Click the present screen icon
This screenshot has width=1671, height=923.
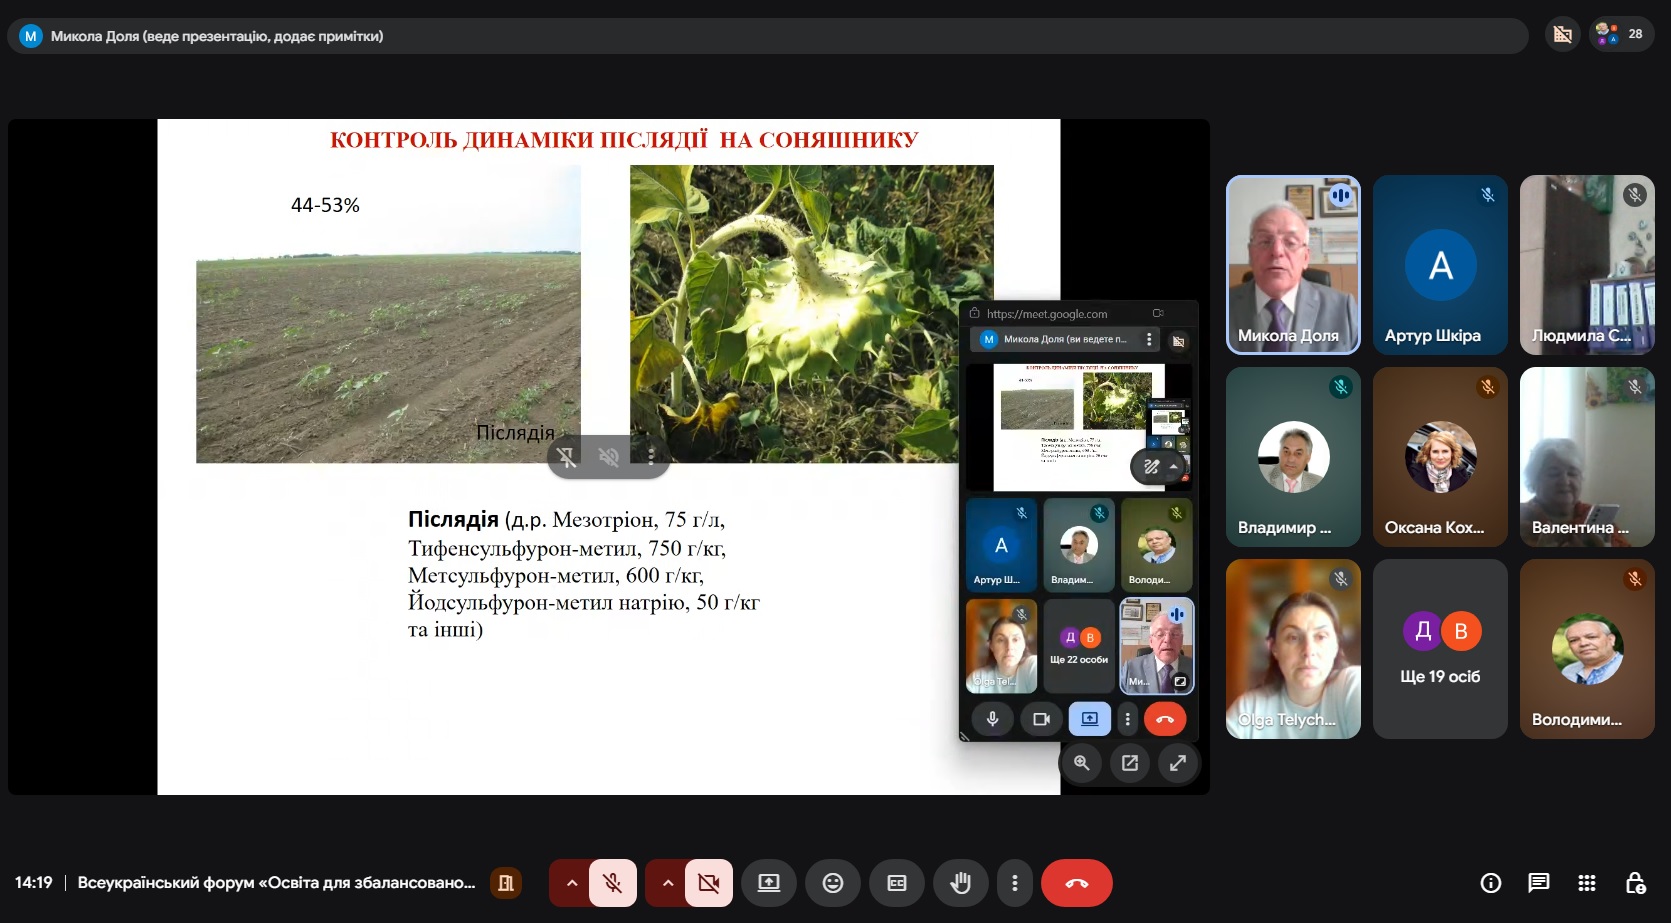pyautogui.click(x=768, y=883)
